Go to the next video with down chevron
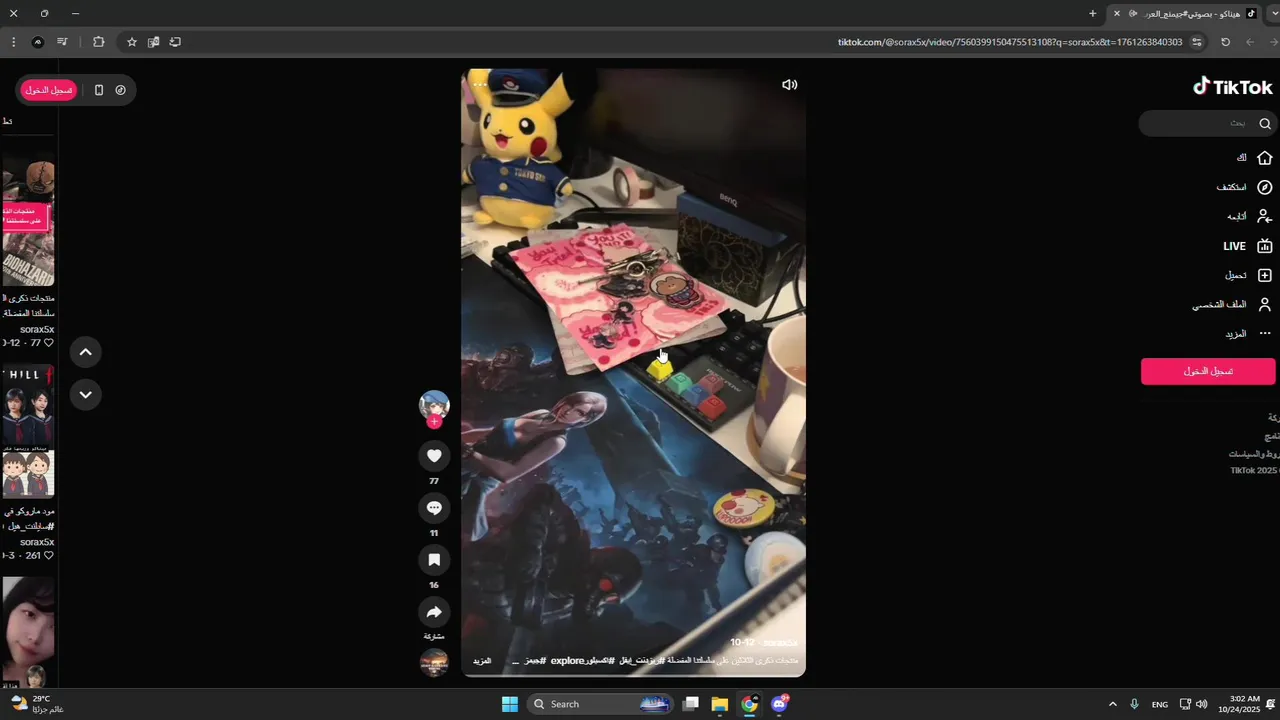 [x=86, y=395]
